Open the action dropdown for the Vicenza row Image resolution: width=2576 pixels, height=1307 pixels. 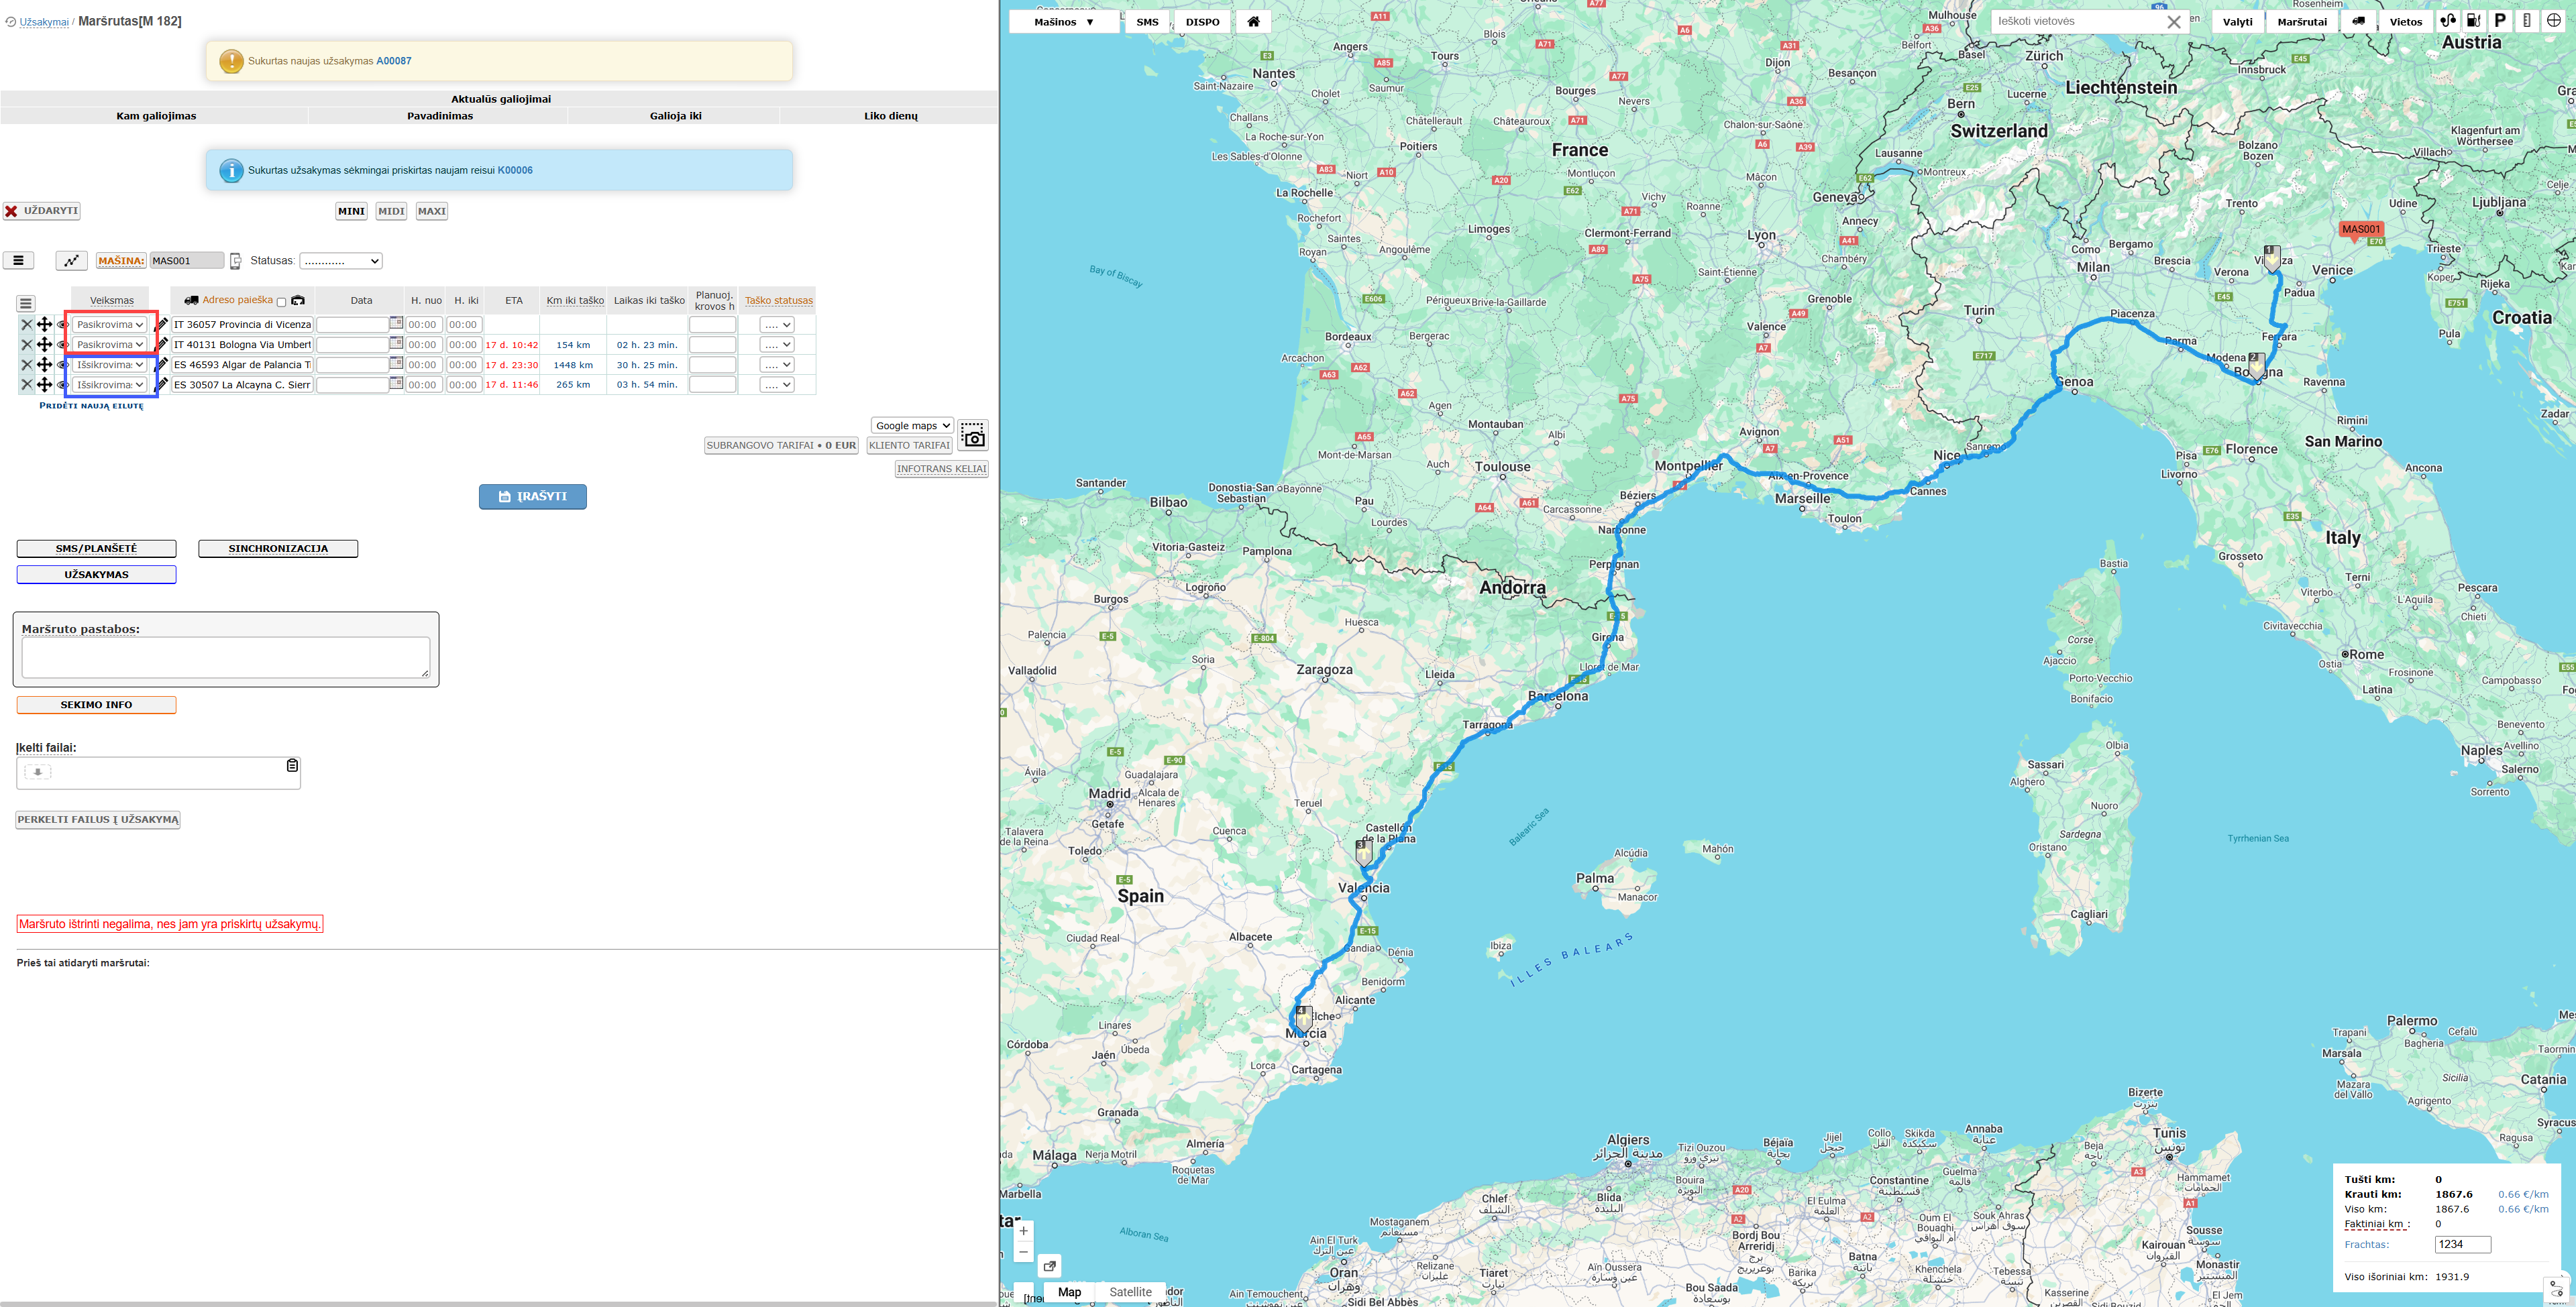point(110,325)
